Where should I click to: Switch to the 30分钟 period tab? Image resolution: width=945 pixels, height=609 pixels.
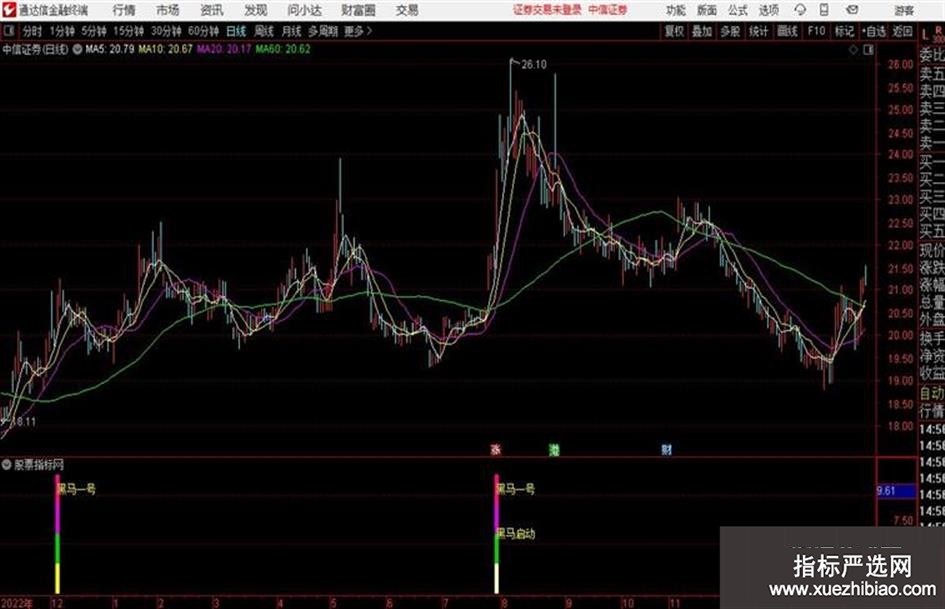click(x=166, y=31)
